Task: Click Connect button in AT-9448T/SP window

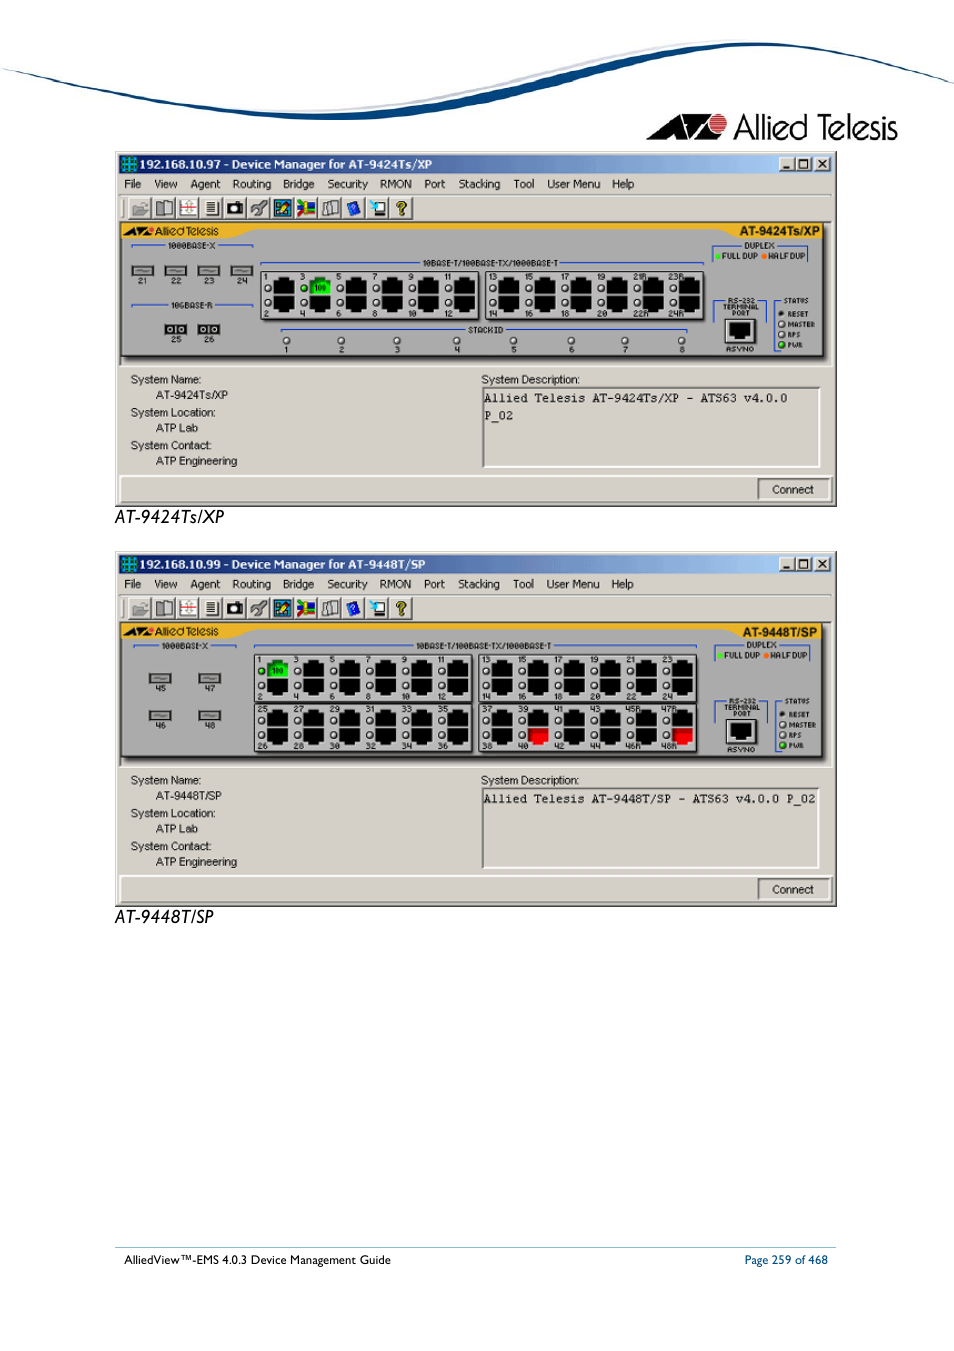Action: coord(793,890)
